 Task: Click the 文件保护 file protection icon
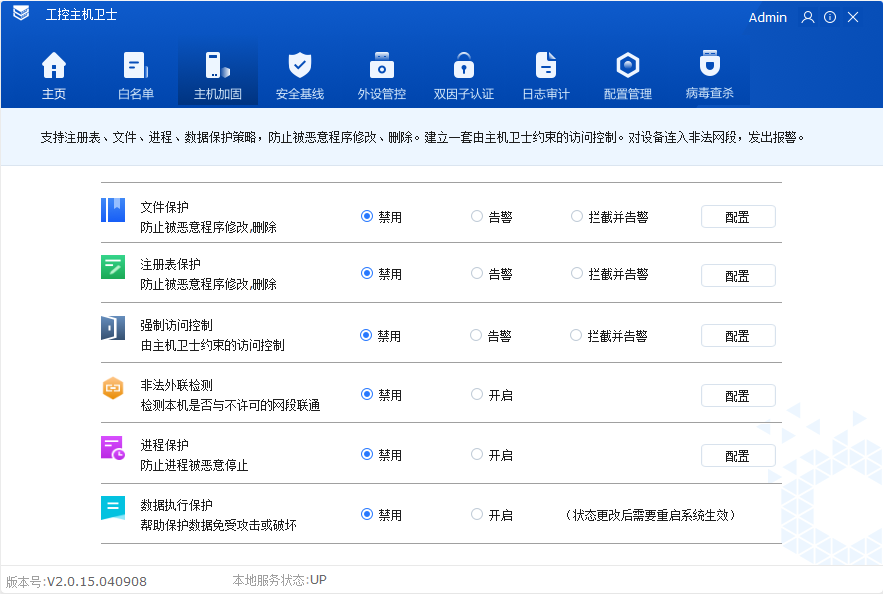pos(112,210)
